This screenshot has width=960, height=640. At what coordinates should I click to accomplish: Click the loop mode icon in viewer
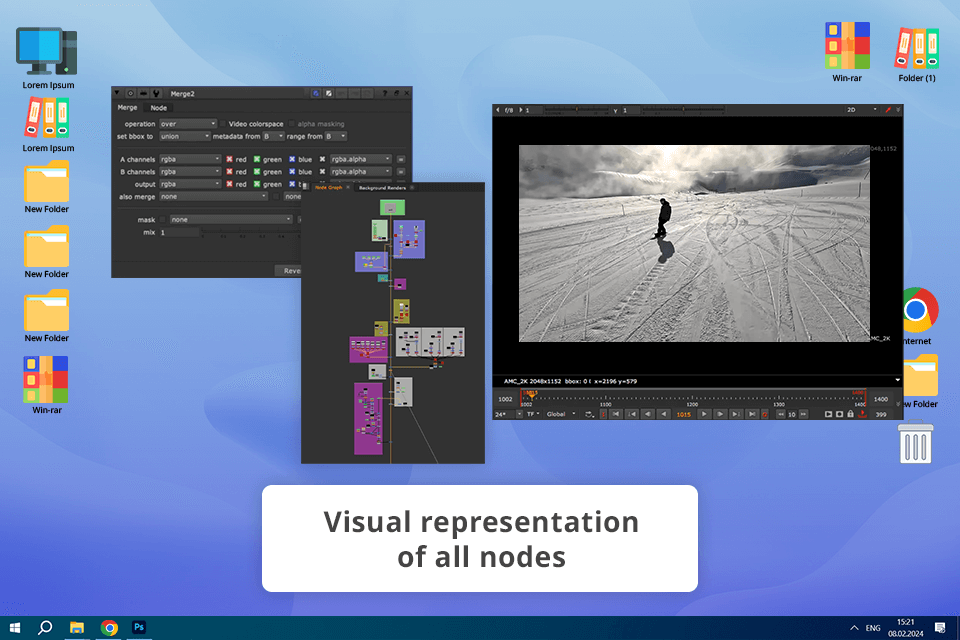pyautogui.click(x=589, y=415)
